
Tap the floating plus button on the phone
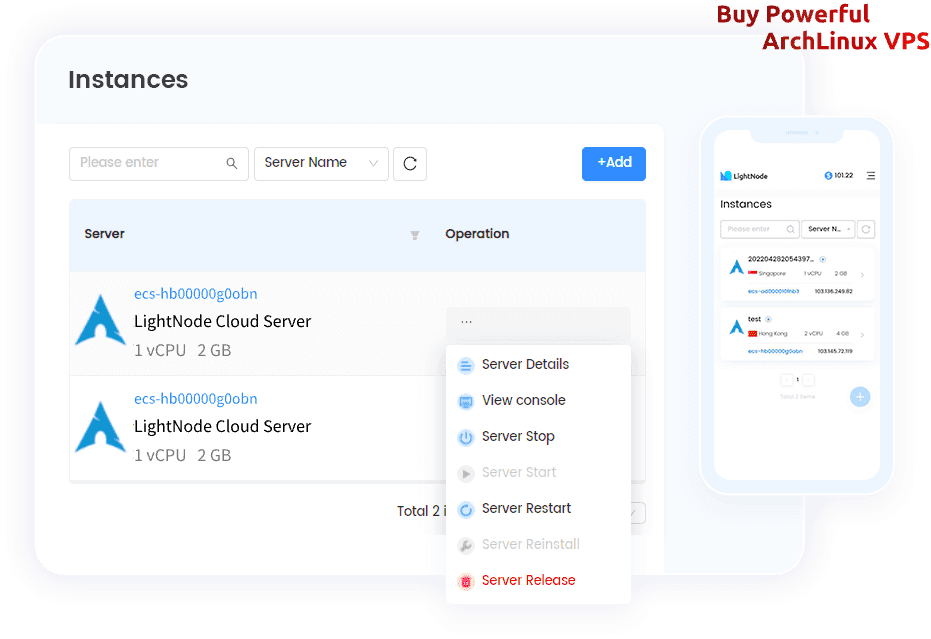click(859, 397)
